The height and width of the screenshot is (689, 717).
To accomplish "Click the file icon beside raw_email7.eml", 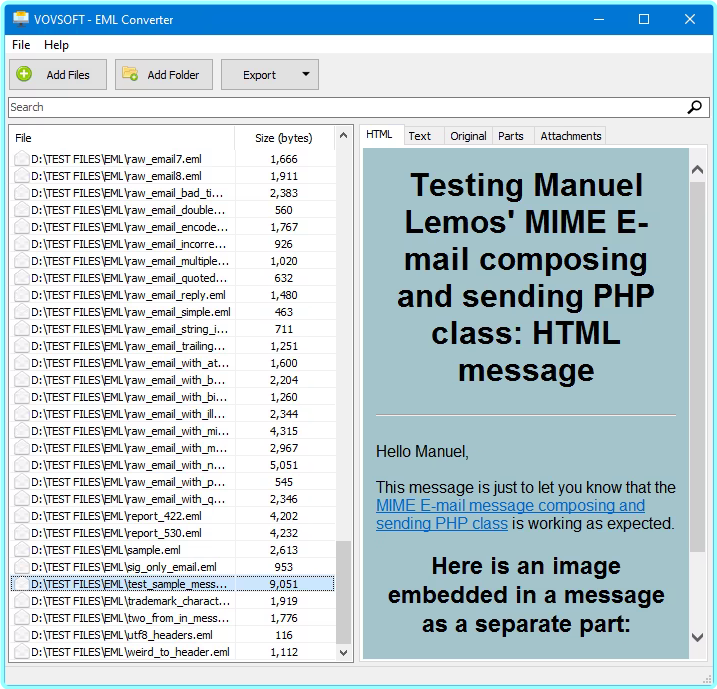I will point(21,159).
